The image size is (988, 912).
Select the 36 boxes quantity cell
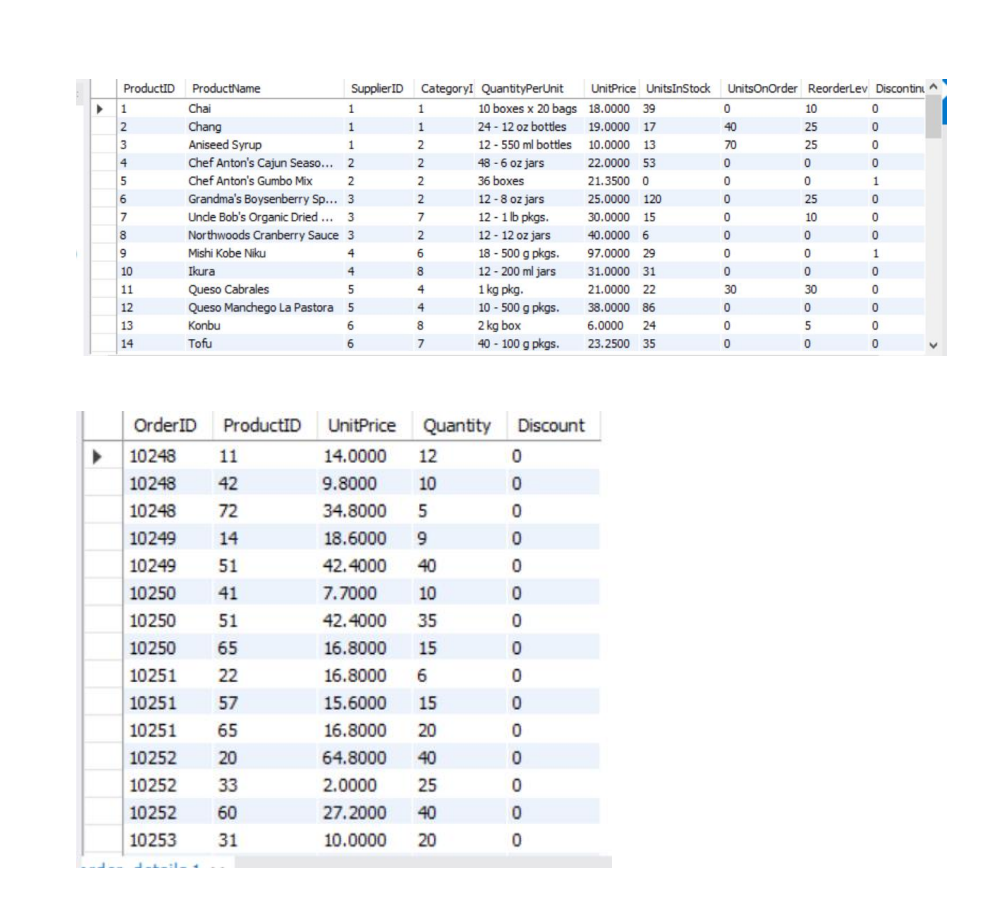click(x=501, y=182)
